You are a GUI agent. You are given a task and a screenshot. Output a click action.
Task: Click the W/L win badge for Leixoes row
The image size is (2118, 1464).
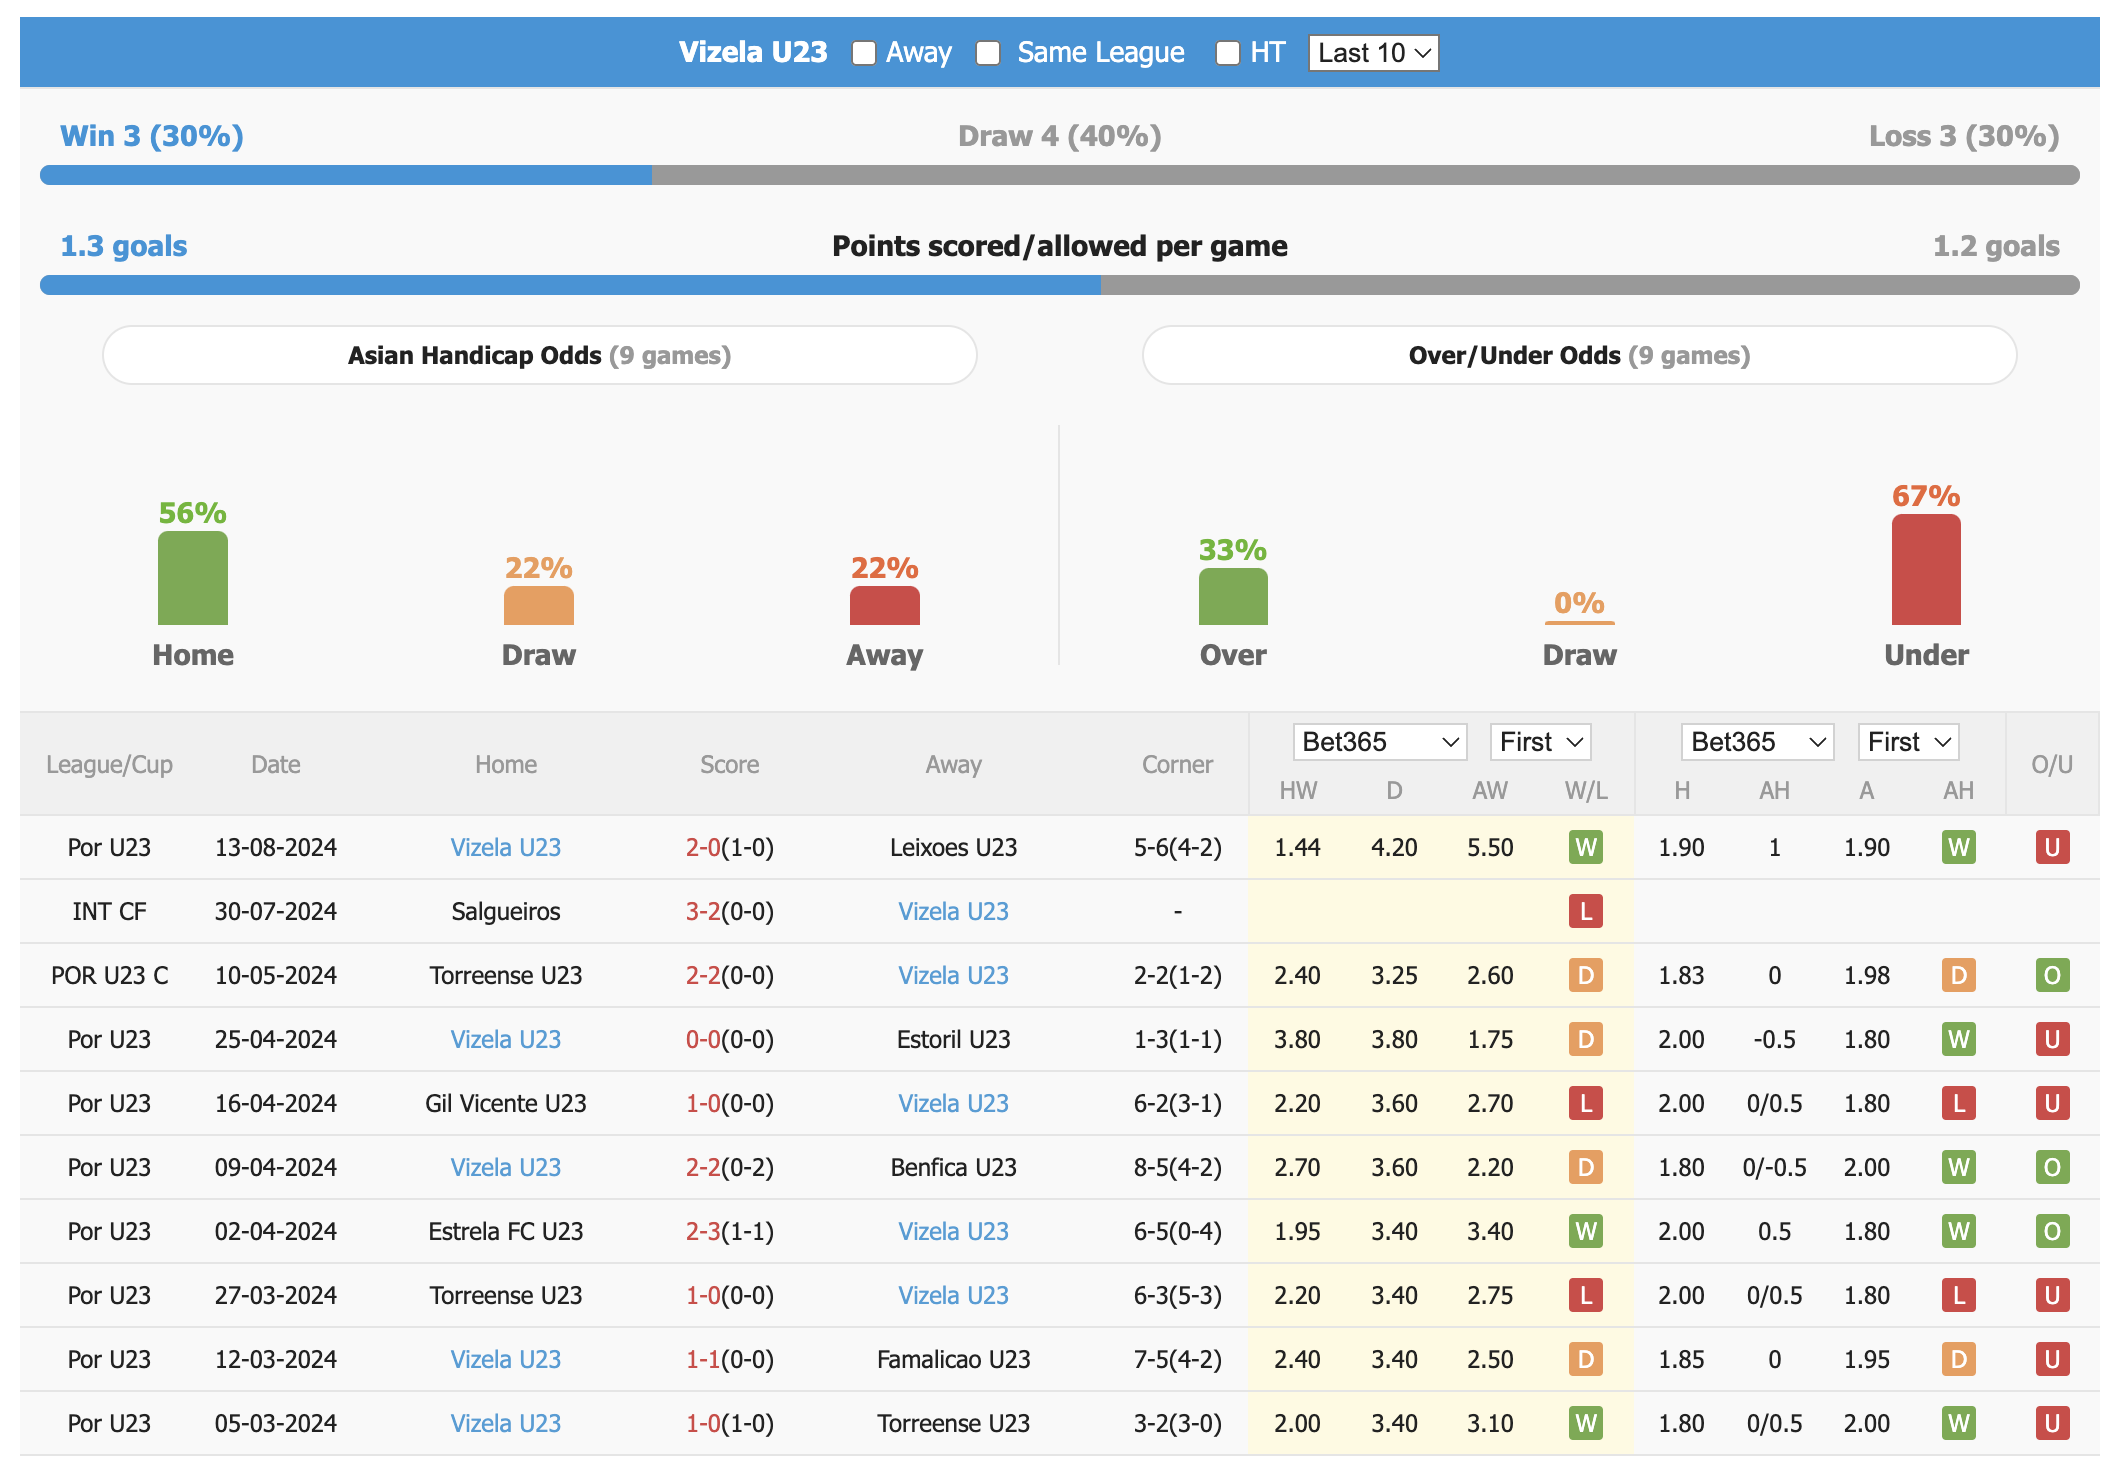tap(1586, 847)
